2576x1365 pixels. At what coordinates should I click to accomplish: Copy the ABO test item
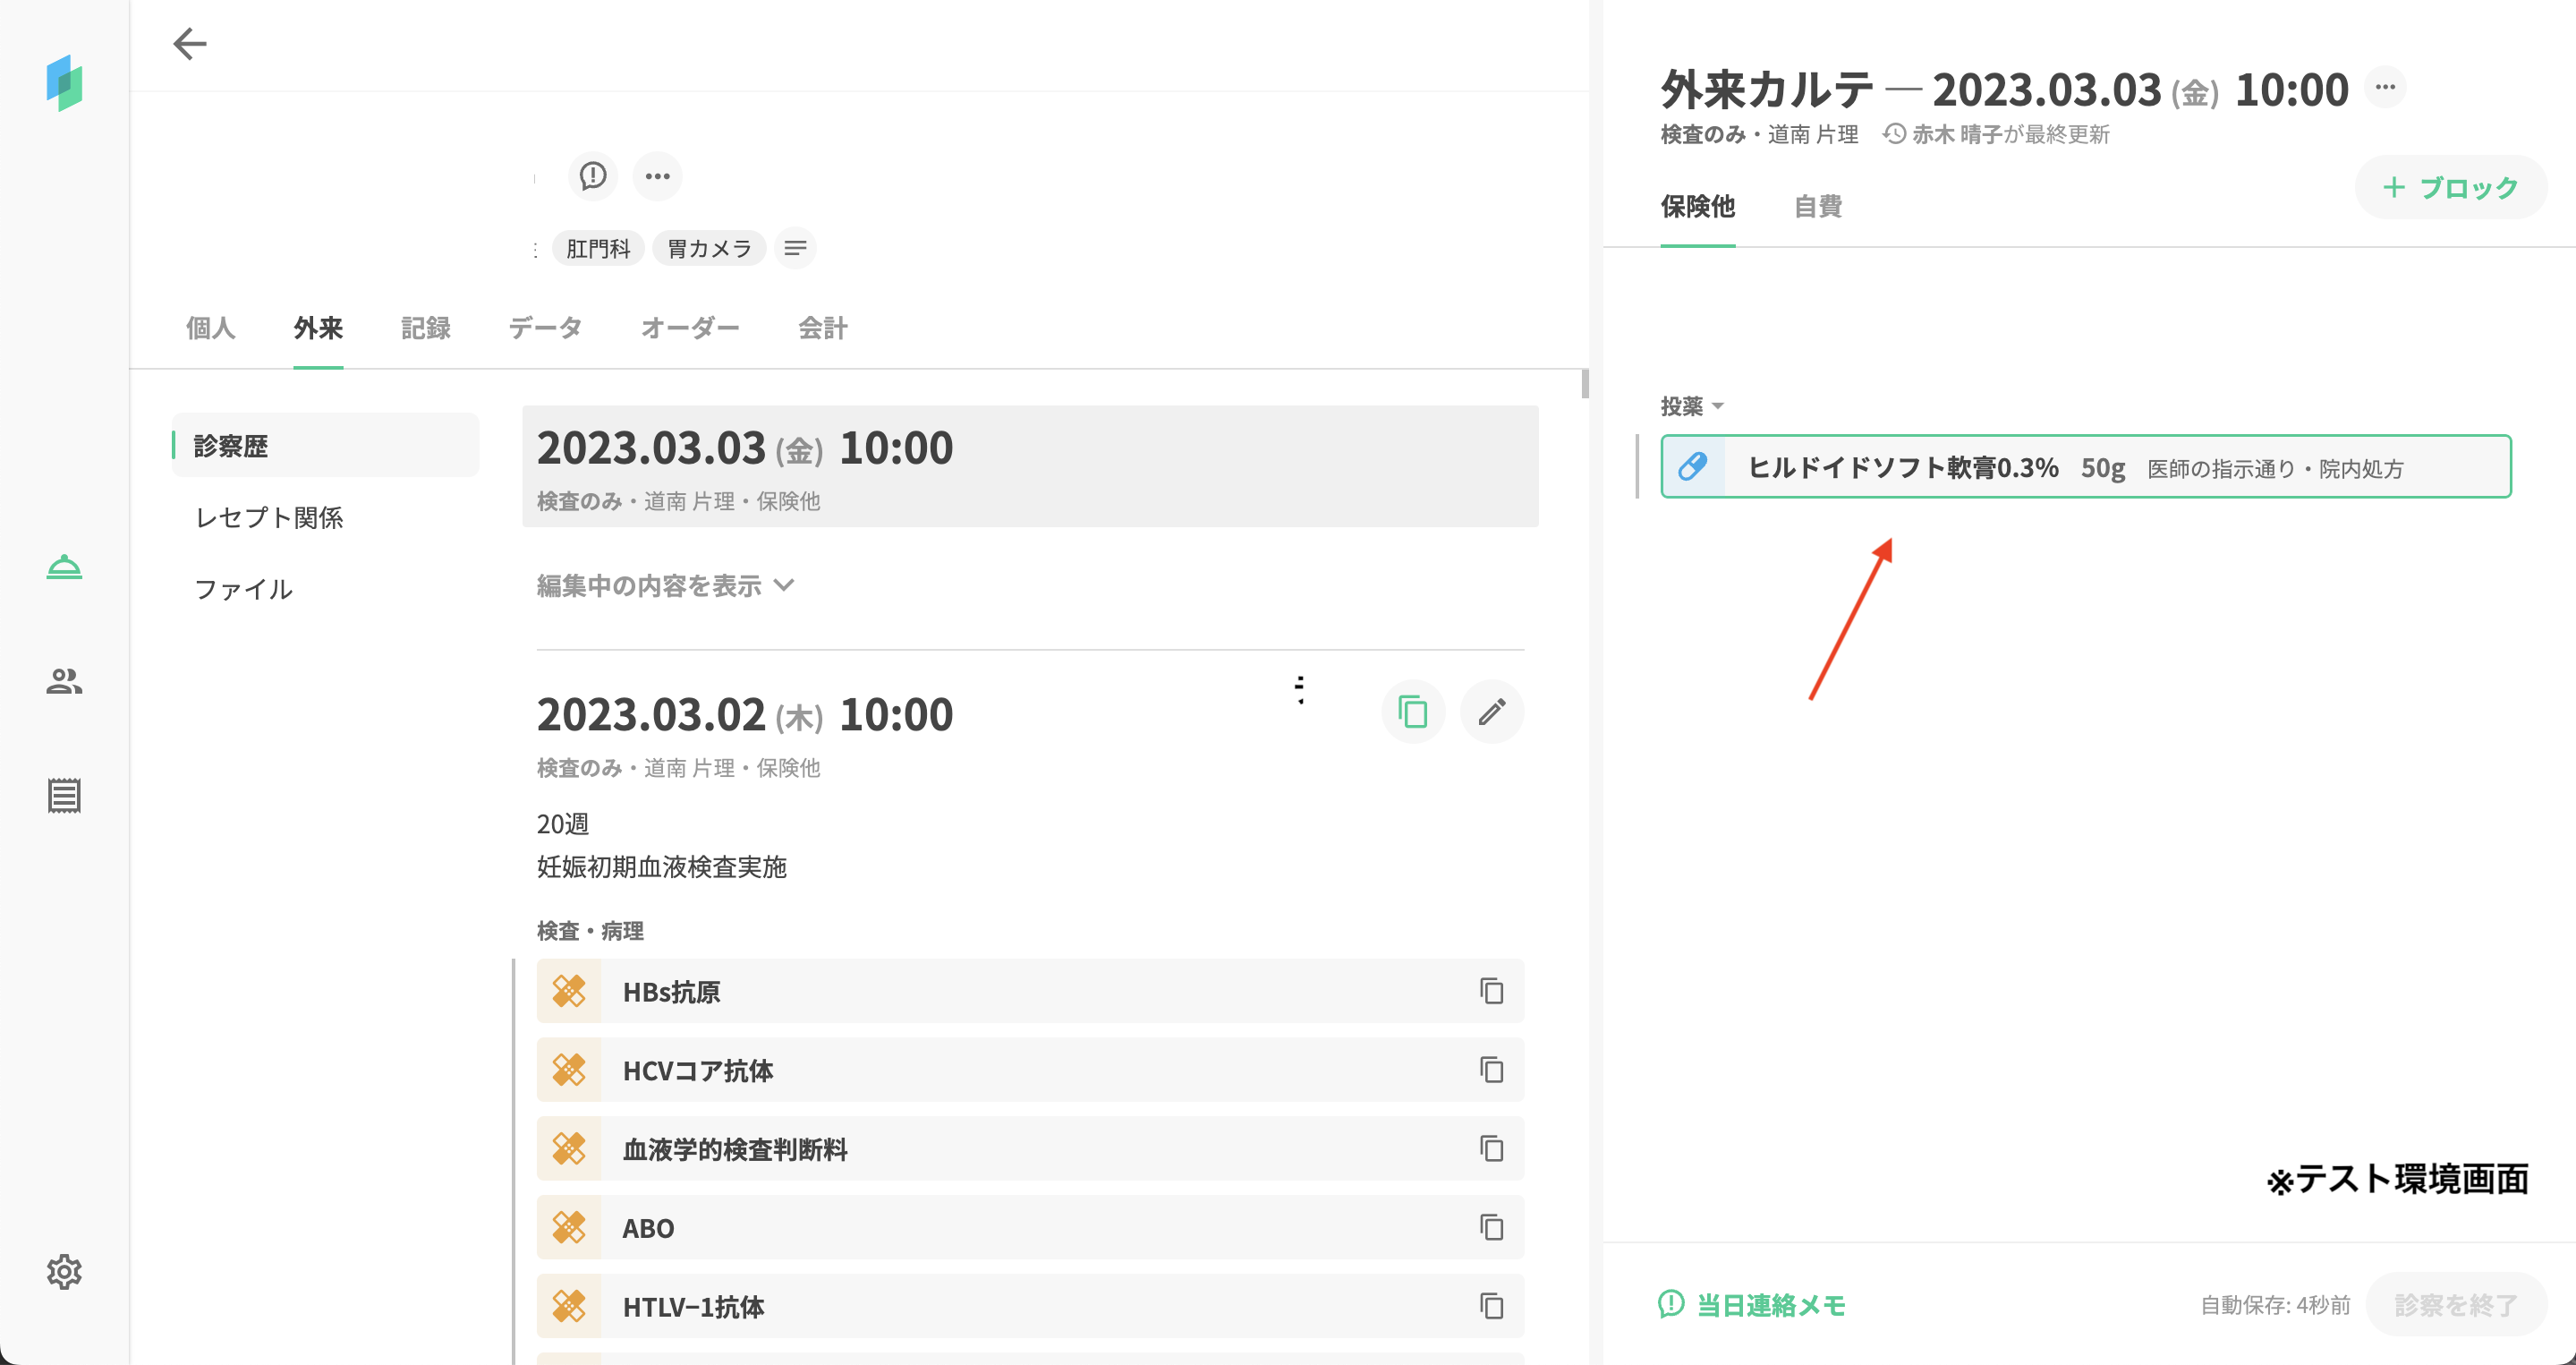pyautogui.click(x=1491, y=1227)
